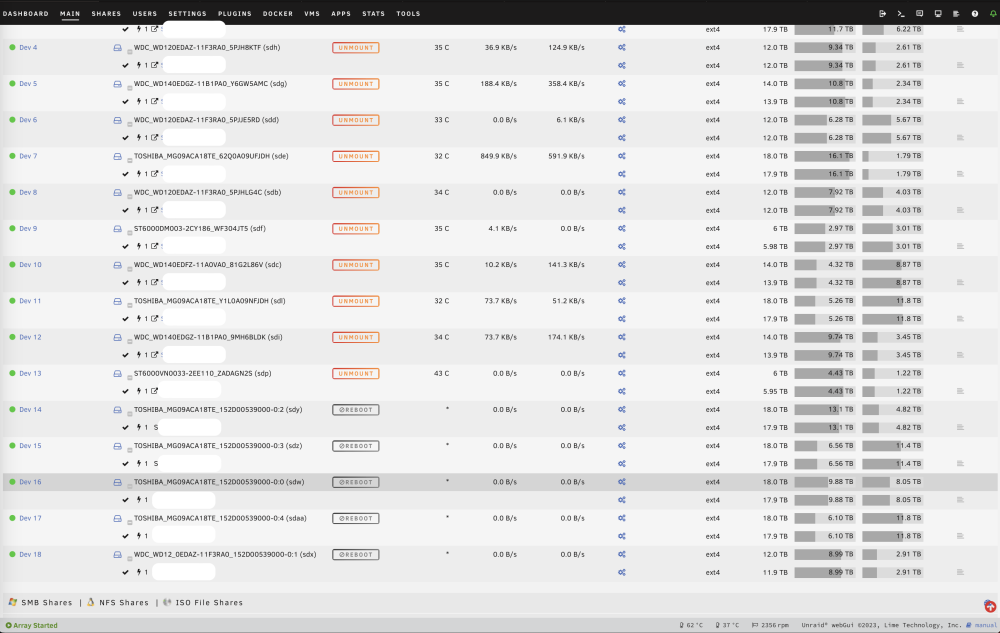Viewport: 1000px width, 633px height.
Task: Click used-space bar 4.43 TB on Dev 13 row
Action: tap(824, 374)
